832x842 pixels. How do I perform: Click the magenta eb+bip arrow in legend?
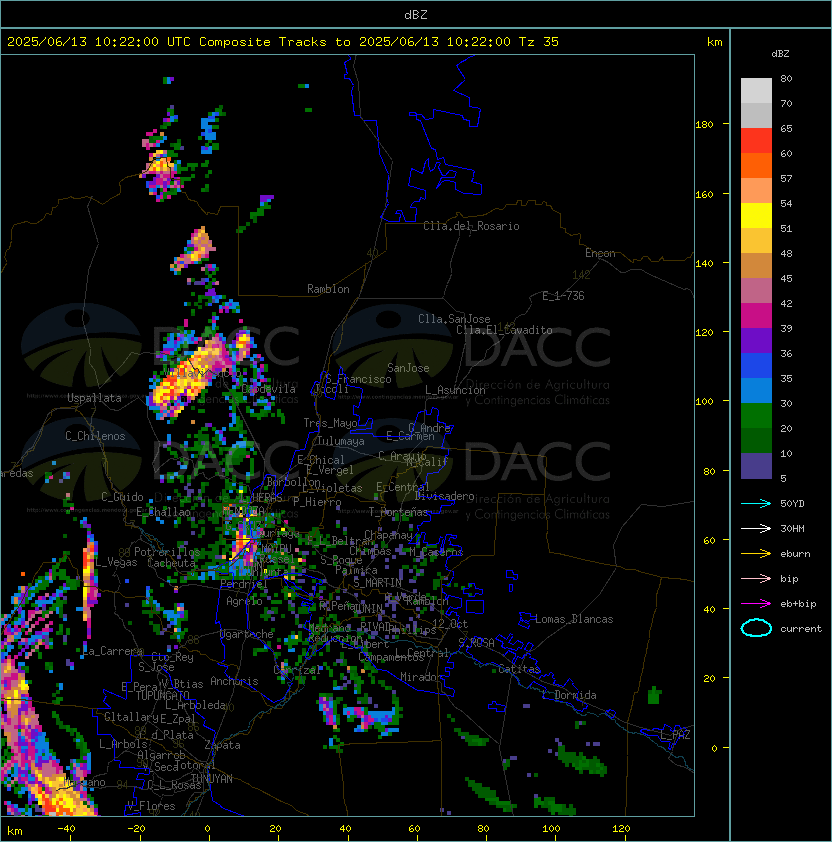coord(756,604)
